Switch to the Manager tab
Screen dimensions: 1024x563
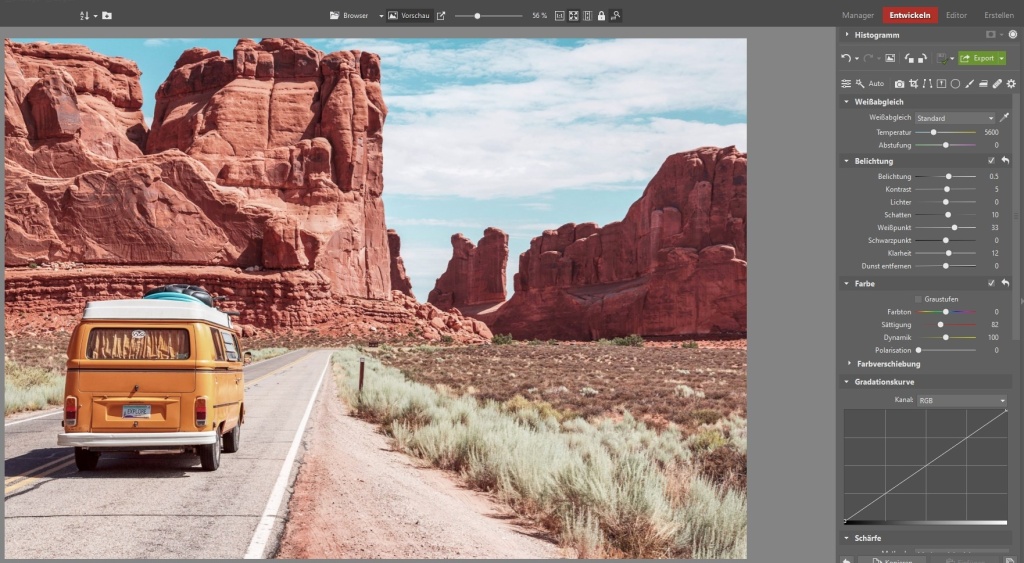(x=858, y=15)
